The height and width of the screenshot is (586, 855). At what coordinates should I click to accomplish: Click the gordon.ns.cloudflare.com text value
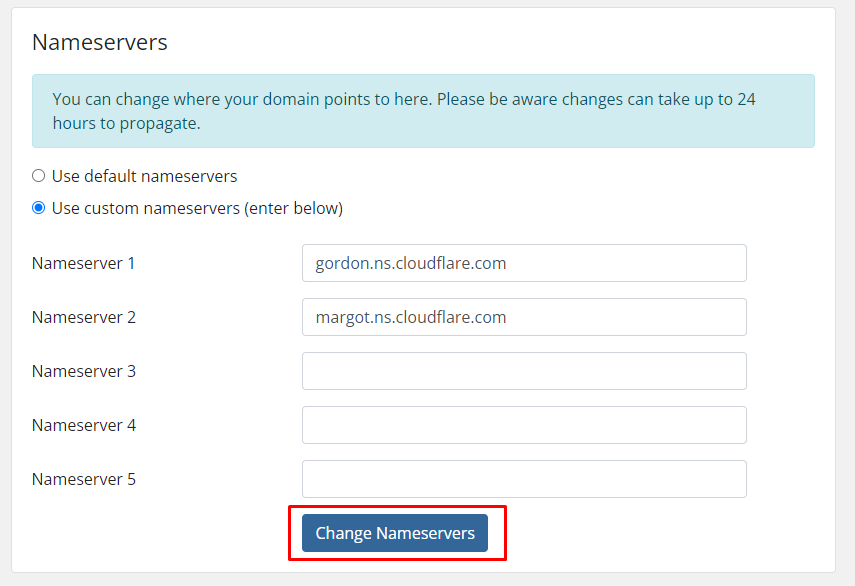(x=411, y=263)
